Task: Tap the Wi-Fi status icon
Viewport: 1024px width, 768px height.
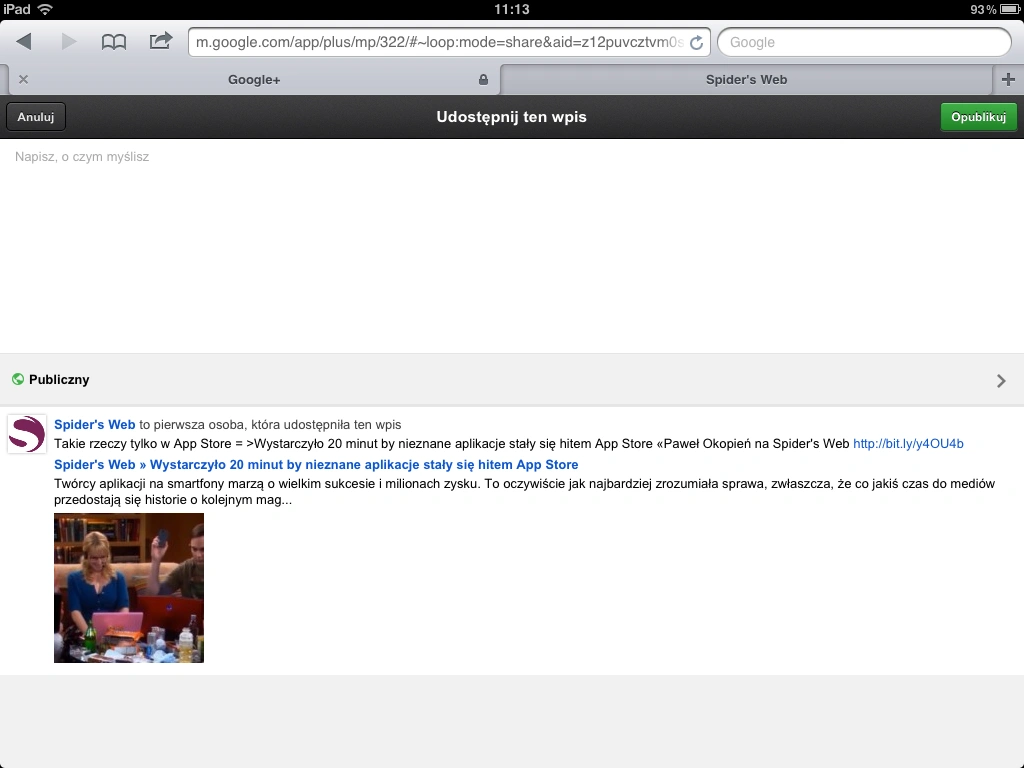Action: (x=45, y=9)
